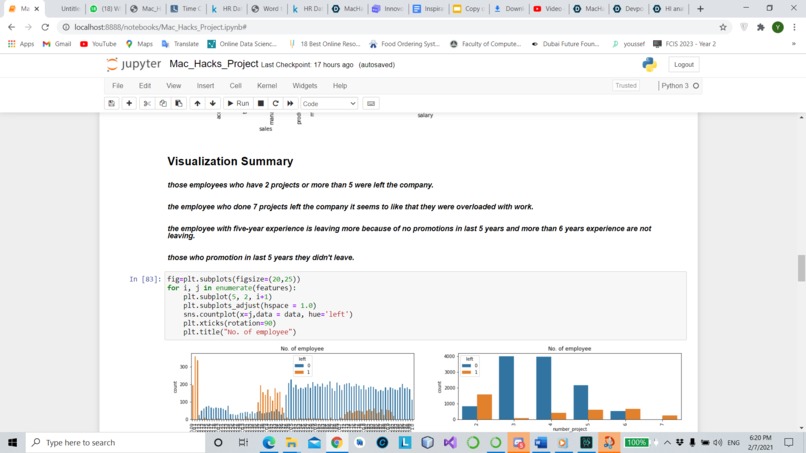Open the Help menu
This screenshot has width=806, height=453.
click(x=340, y=86)
